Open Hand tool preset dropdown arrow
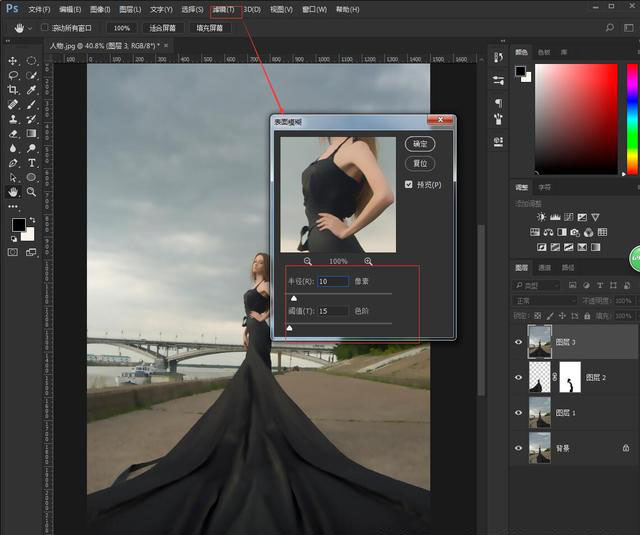The height and width of the screenshot is (535, 640). coord(30,28)
